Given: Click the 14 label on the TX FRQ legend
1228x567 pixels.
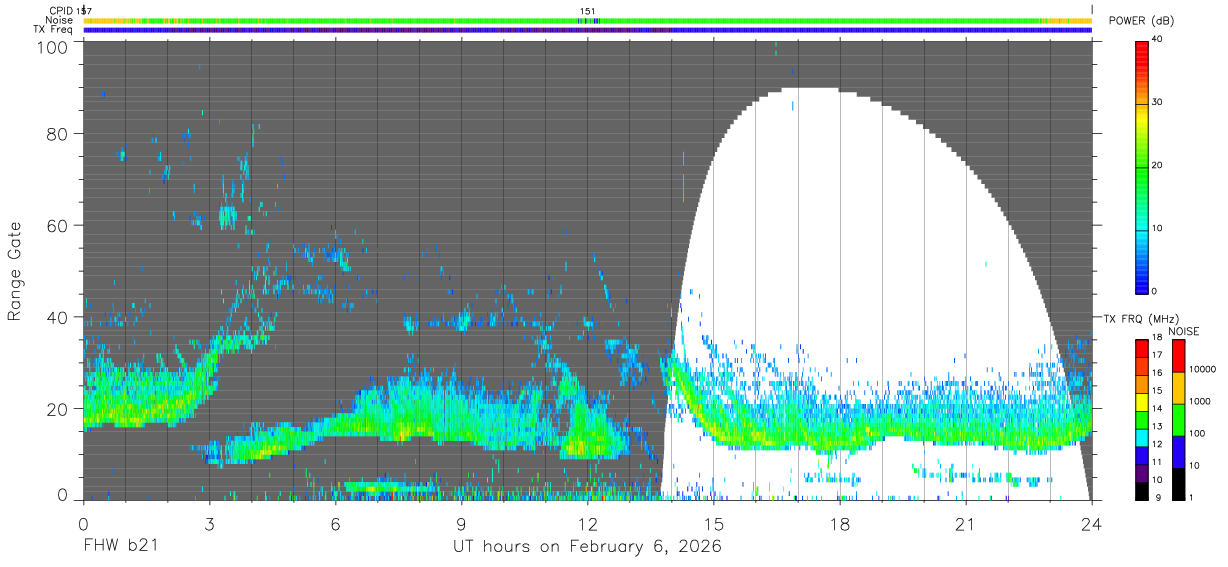Looking at the screenshot, I should click(1157, 409).
